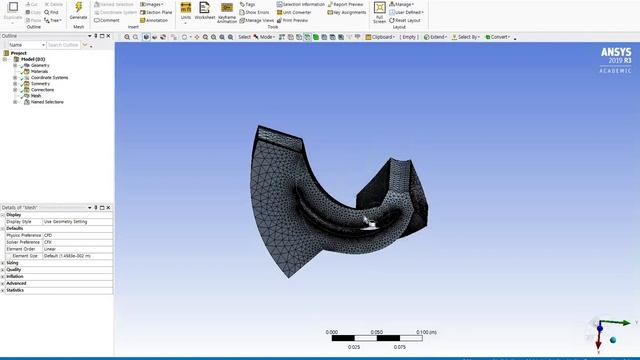Expand the Coordinate Systems tree node
Screen dimensions: 640x360
pyautogui.click(x=15, y=78)
